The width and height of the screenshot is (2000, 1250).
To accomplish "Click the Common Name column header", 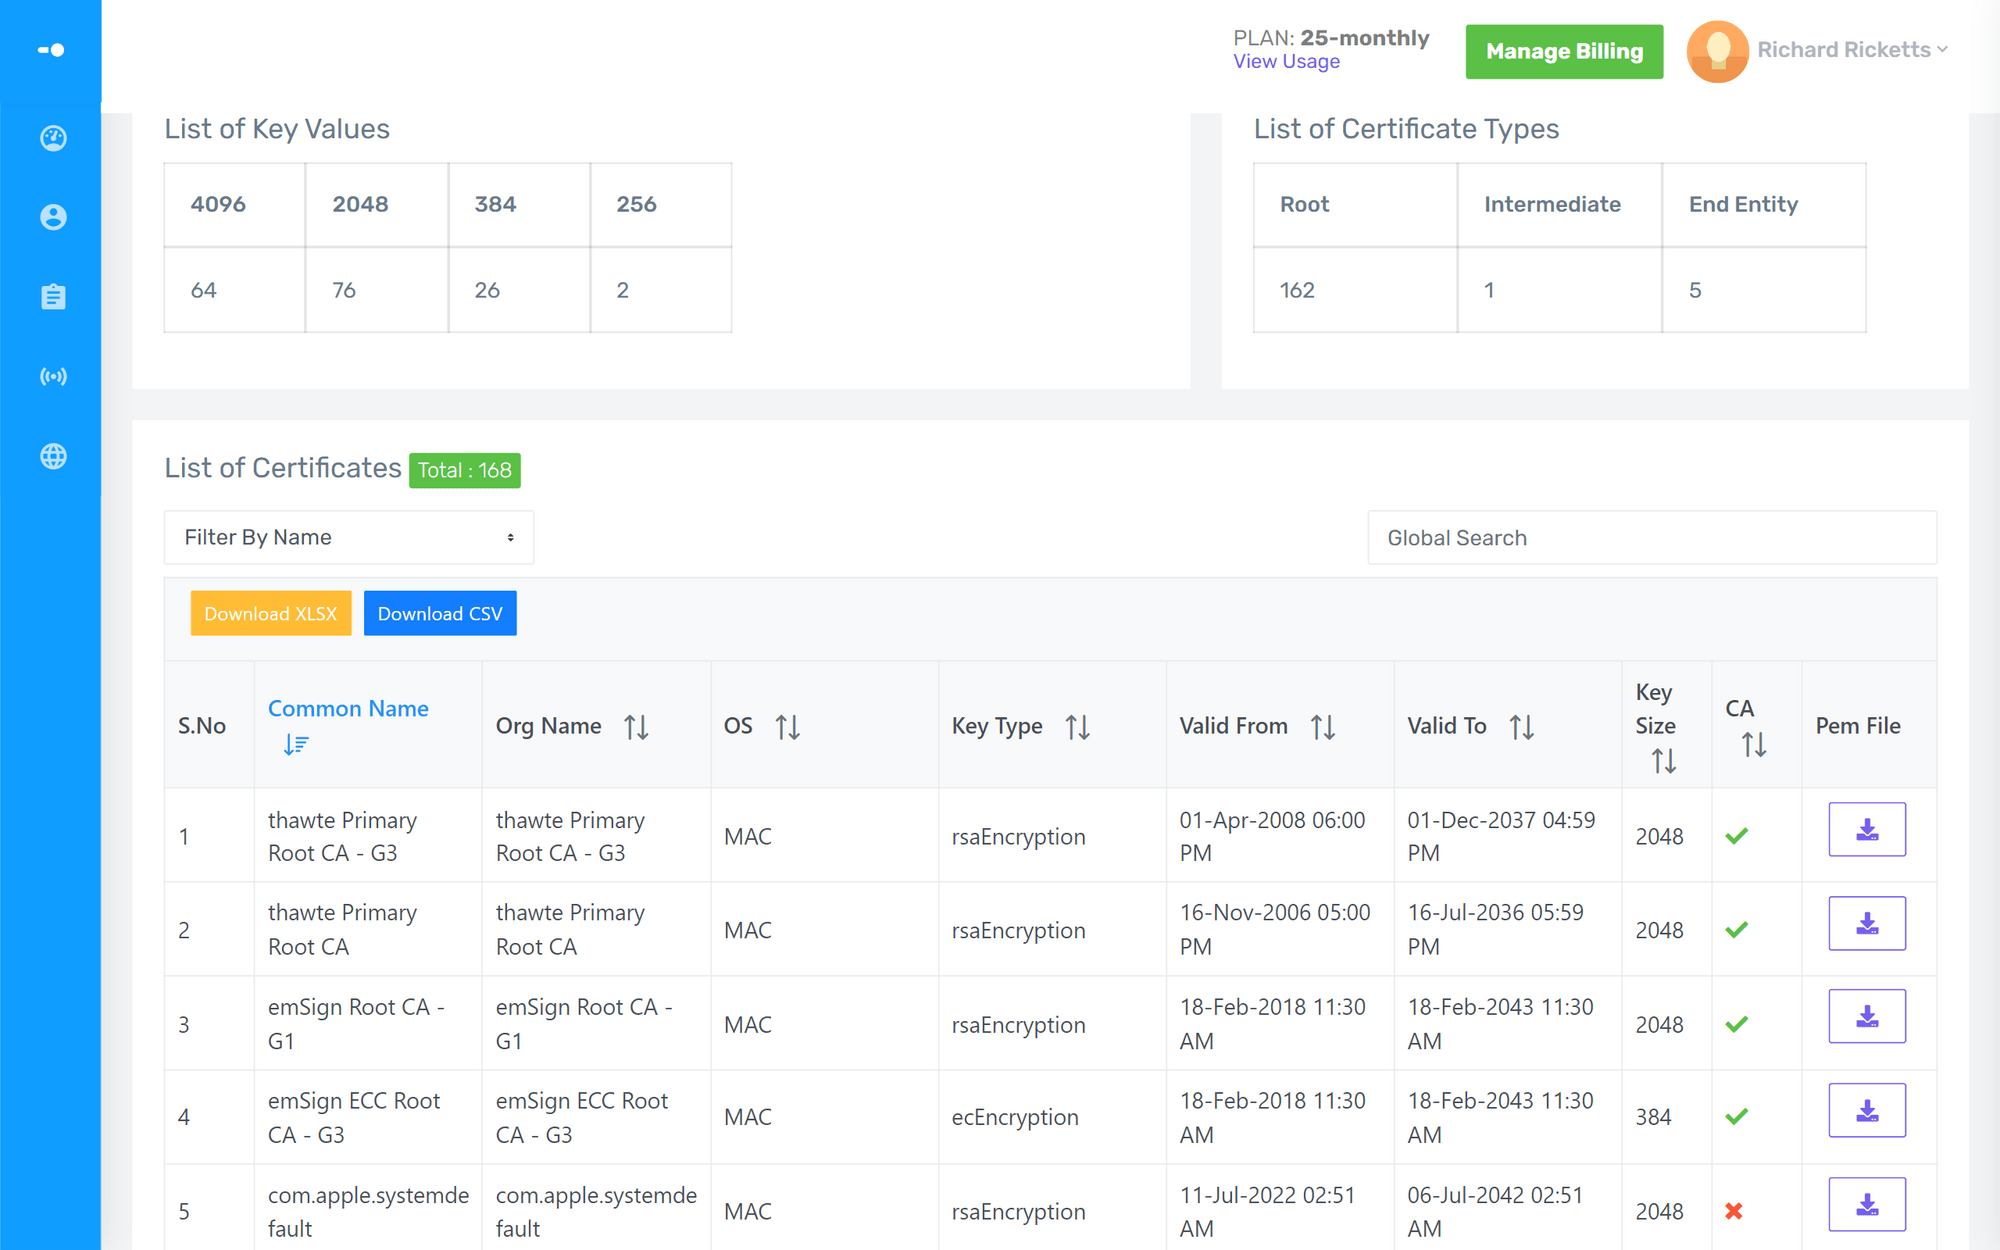I will pyautogui.click(x=347, y=709).
